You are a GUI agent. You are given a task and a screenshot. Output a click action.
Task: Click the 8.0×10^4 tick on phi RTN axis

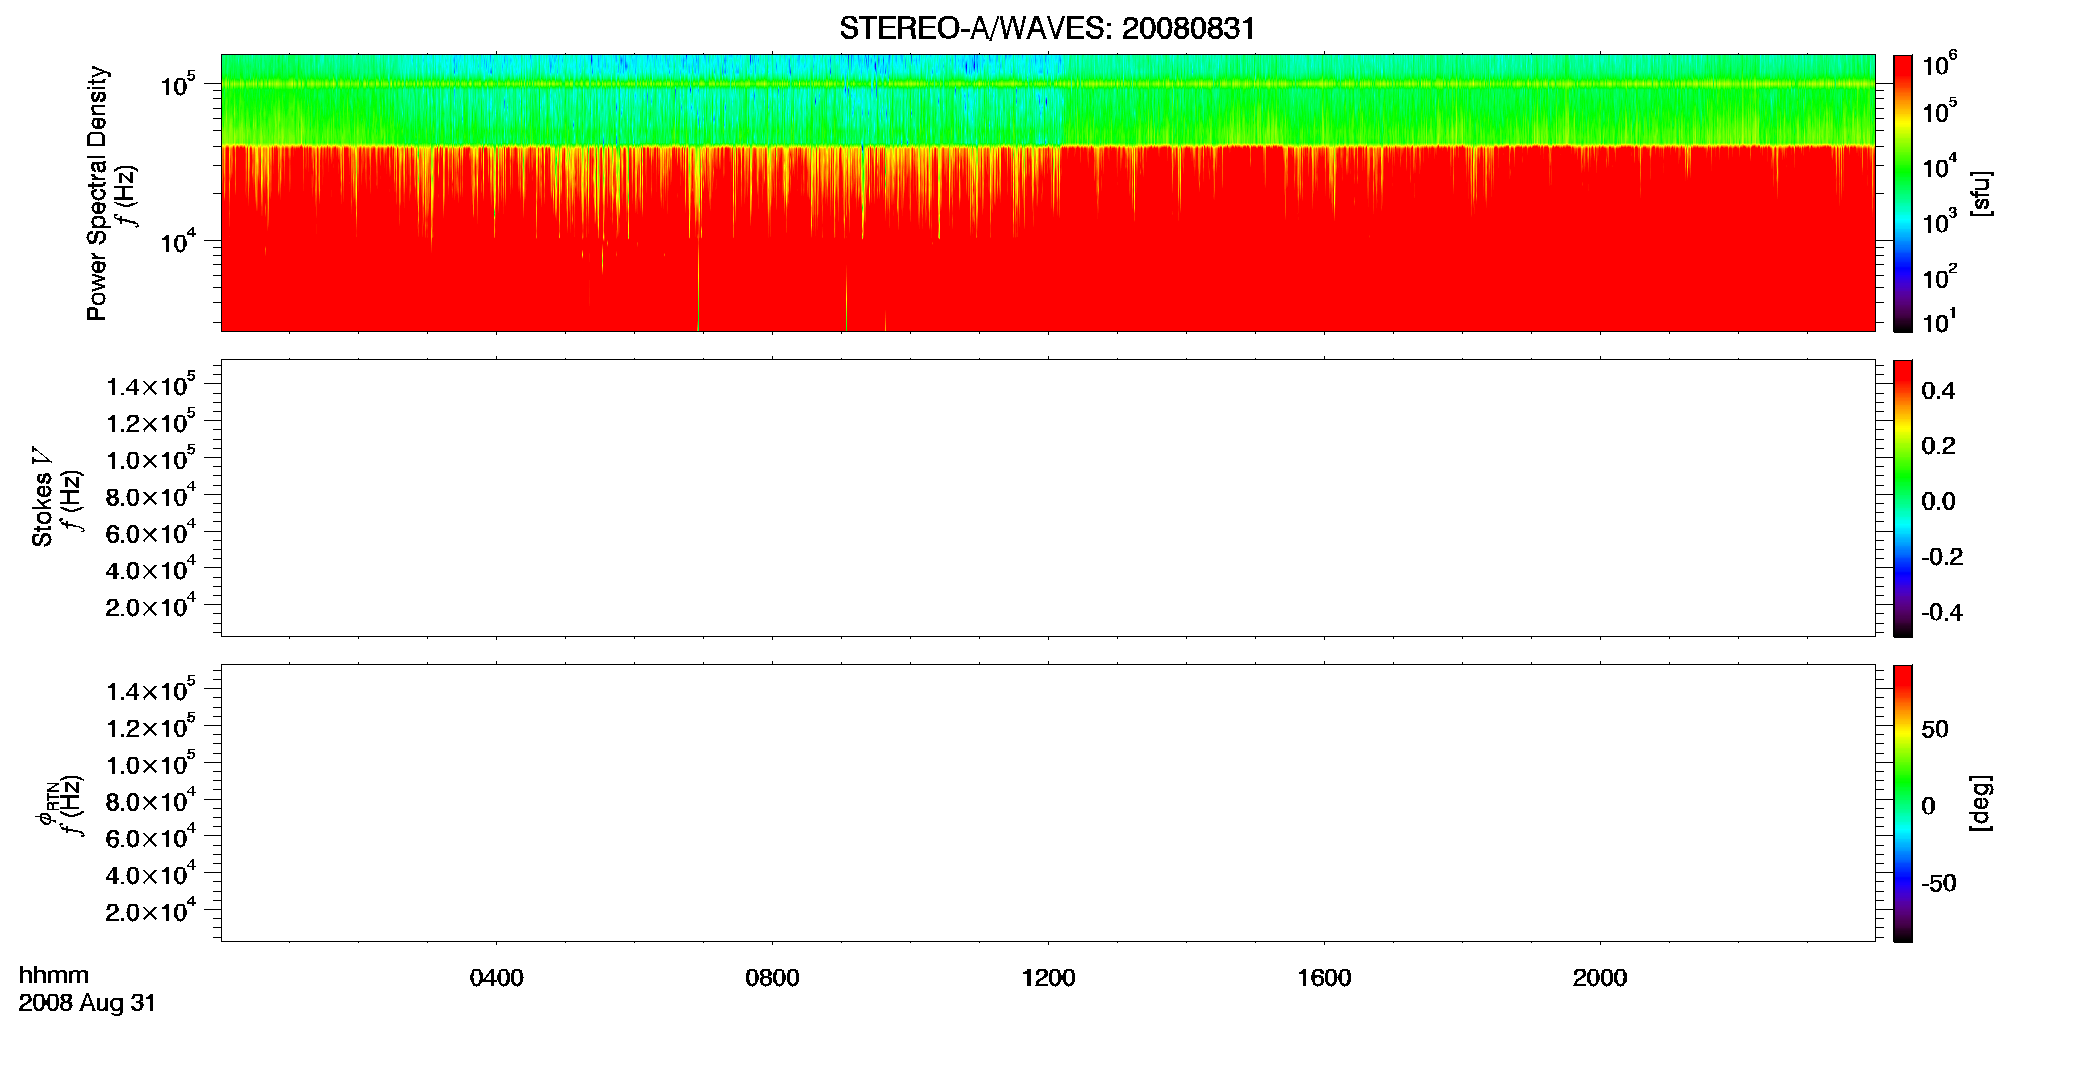(151, 801)
